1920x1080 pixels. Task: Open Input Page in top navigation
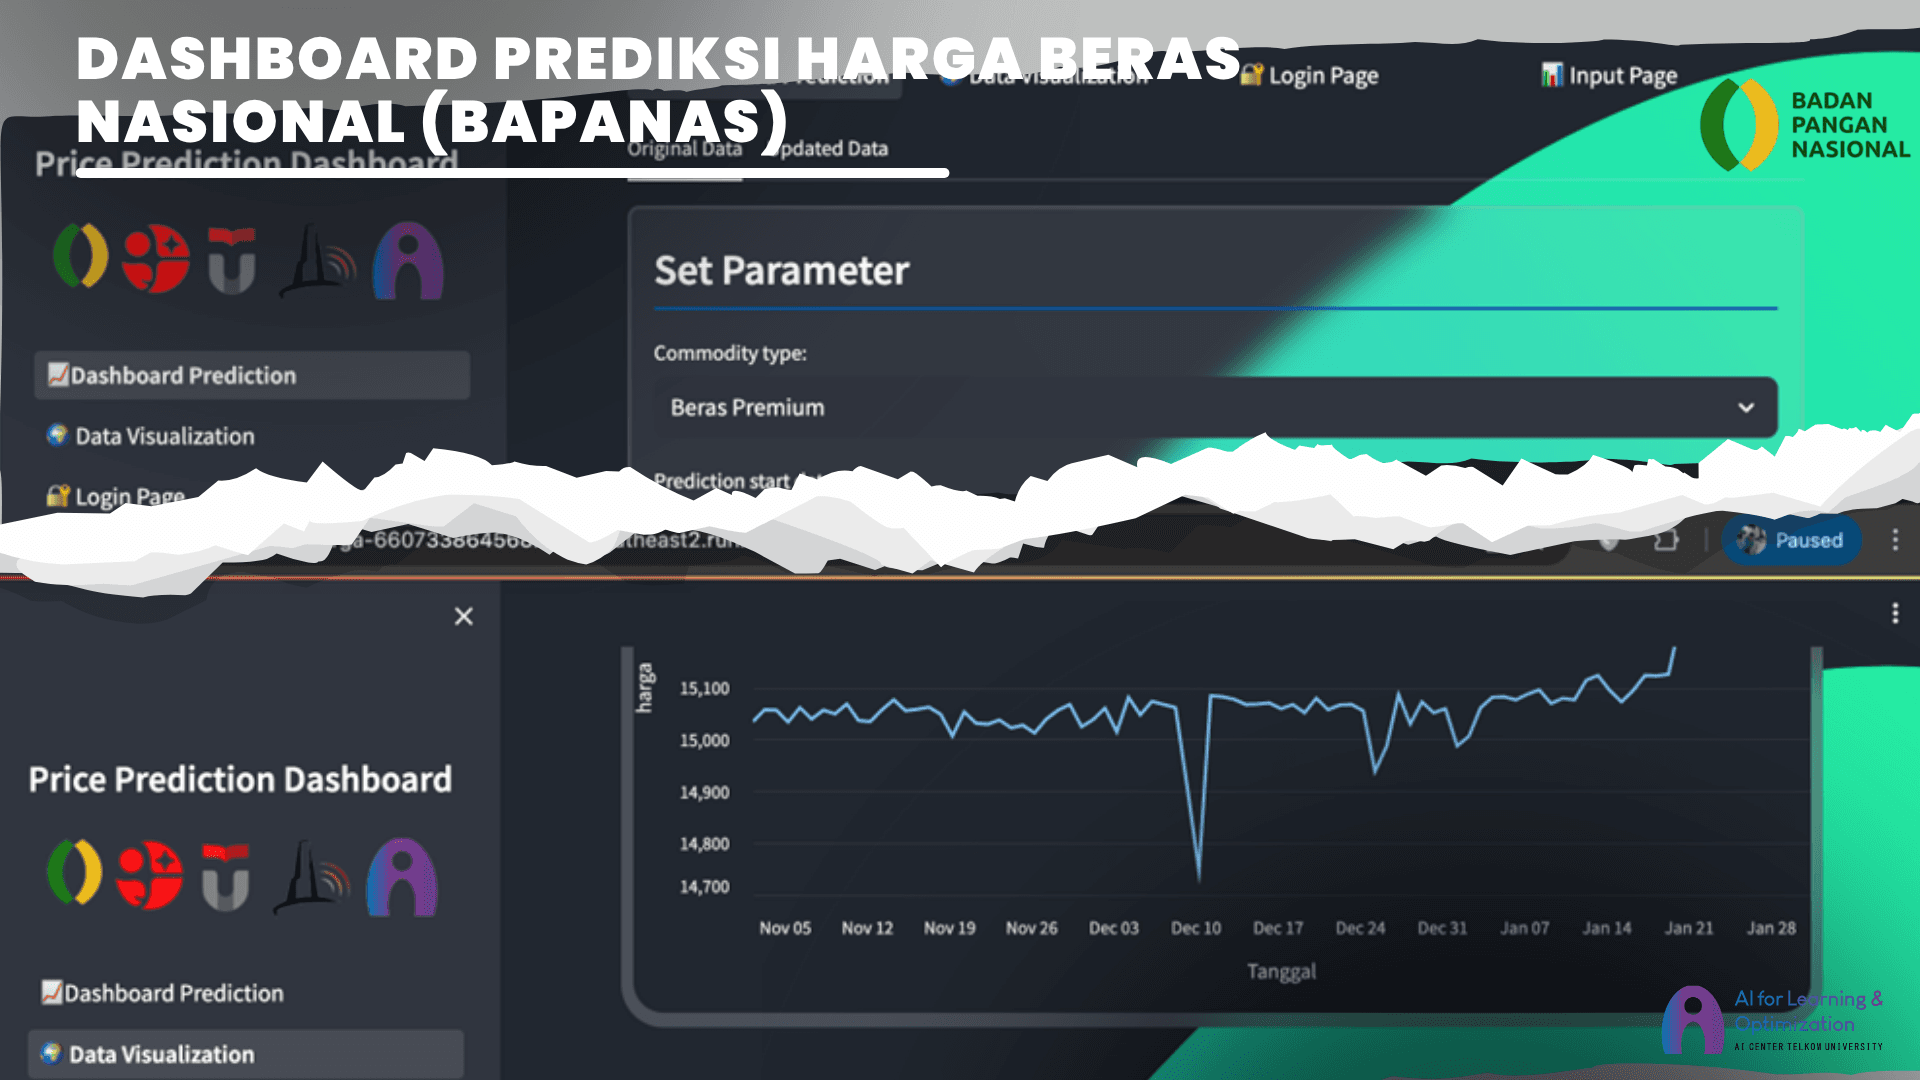[1609, 76]
